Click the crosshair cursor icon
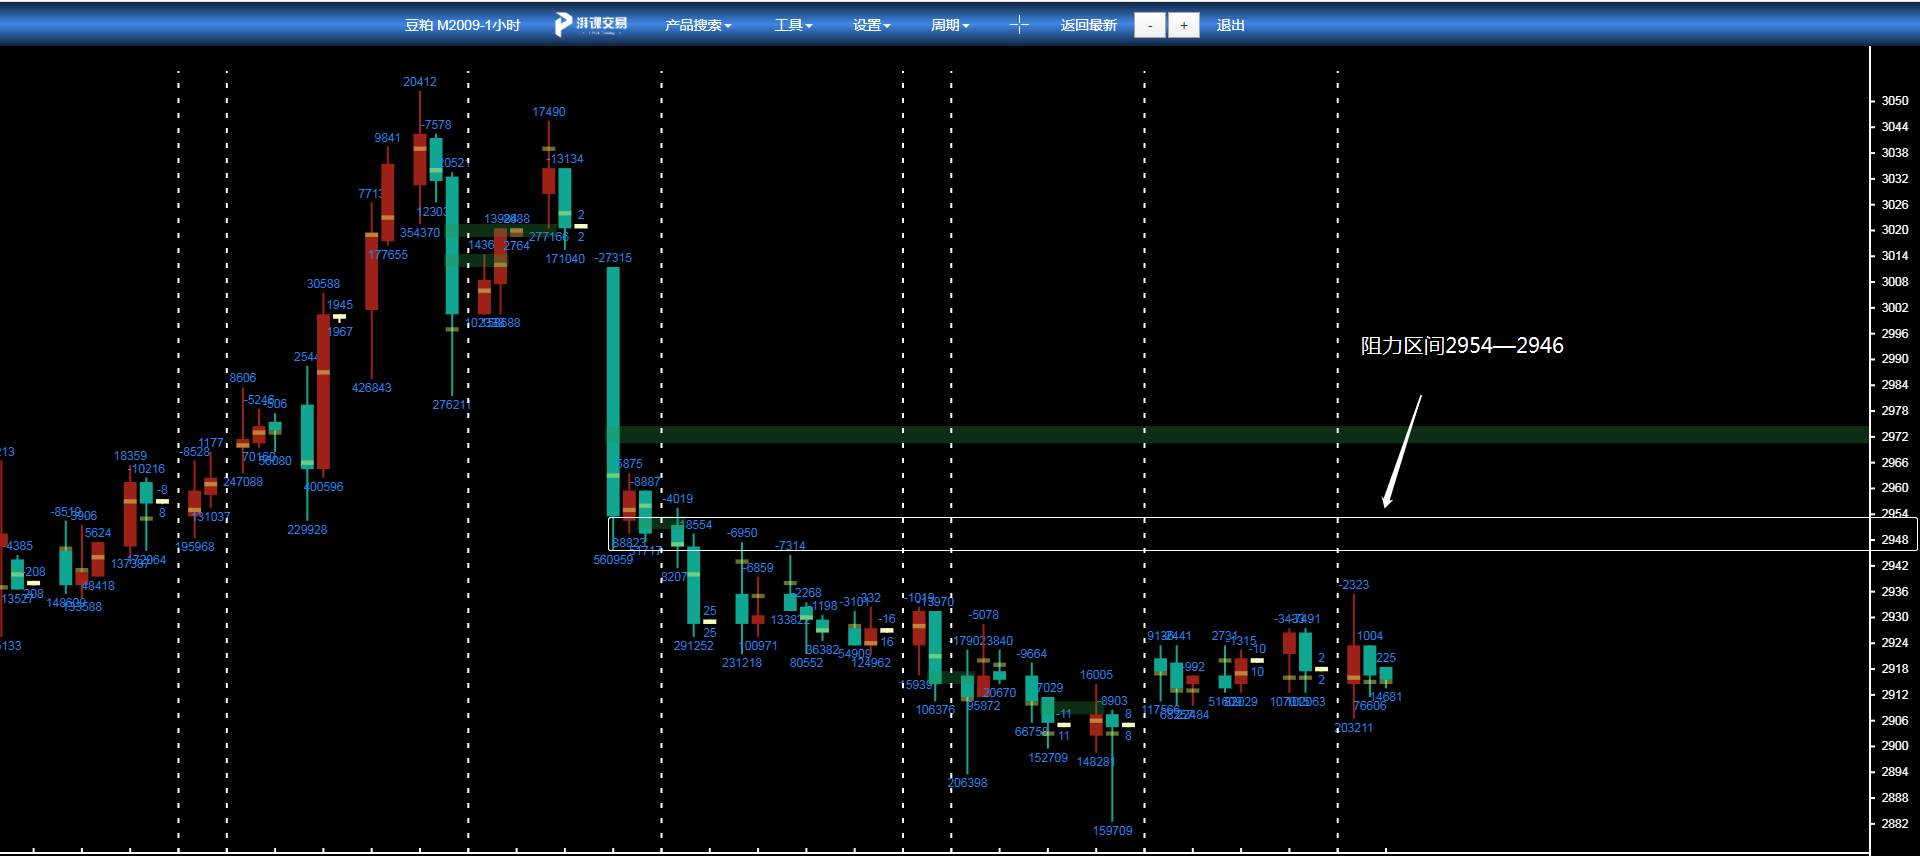1920x856 pixels. (1018, 25)
